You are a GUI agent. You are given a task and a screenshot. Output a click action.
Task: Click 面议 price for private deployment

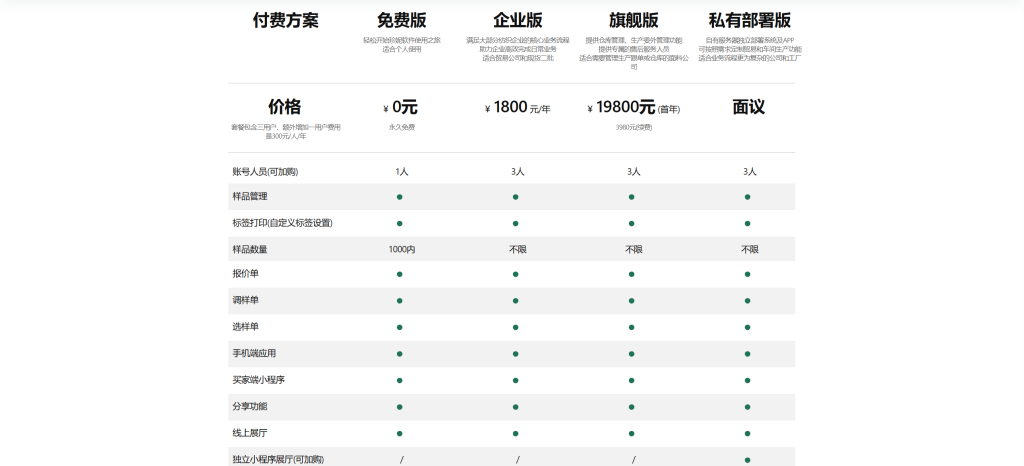(749, 107)
